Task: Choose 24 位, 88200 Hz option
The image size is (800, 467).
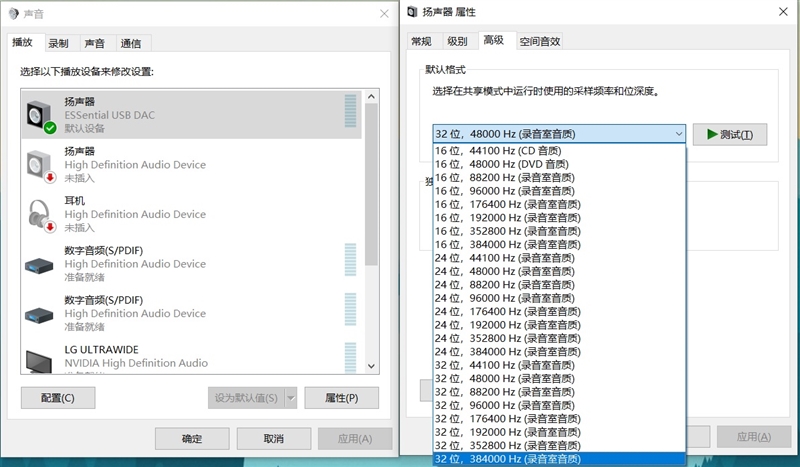Action: pyautogui.click(x=559, y=285)
